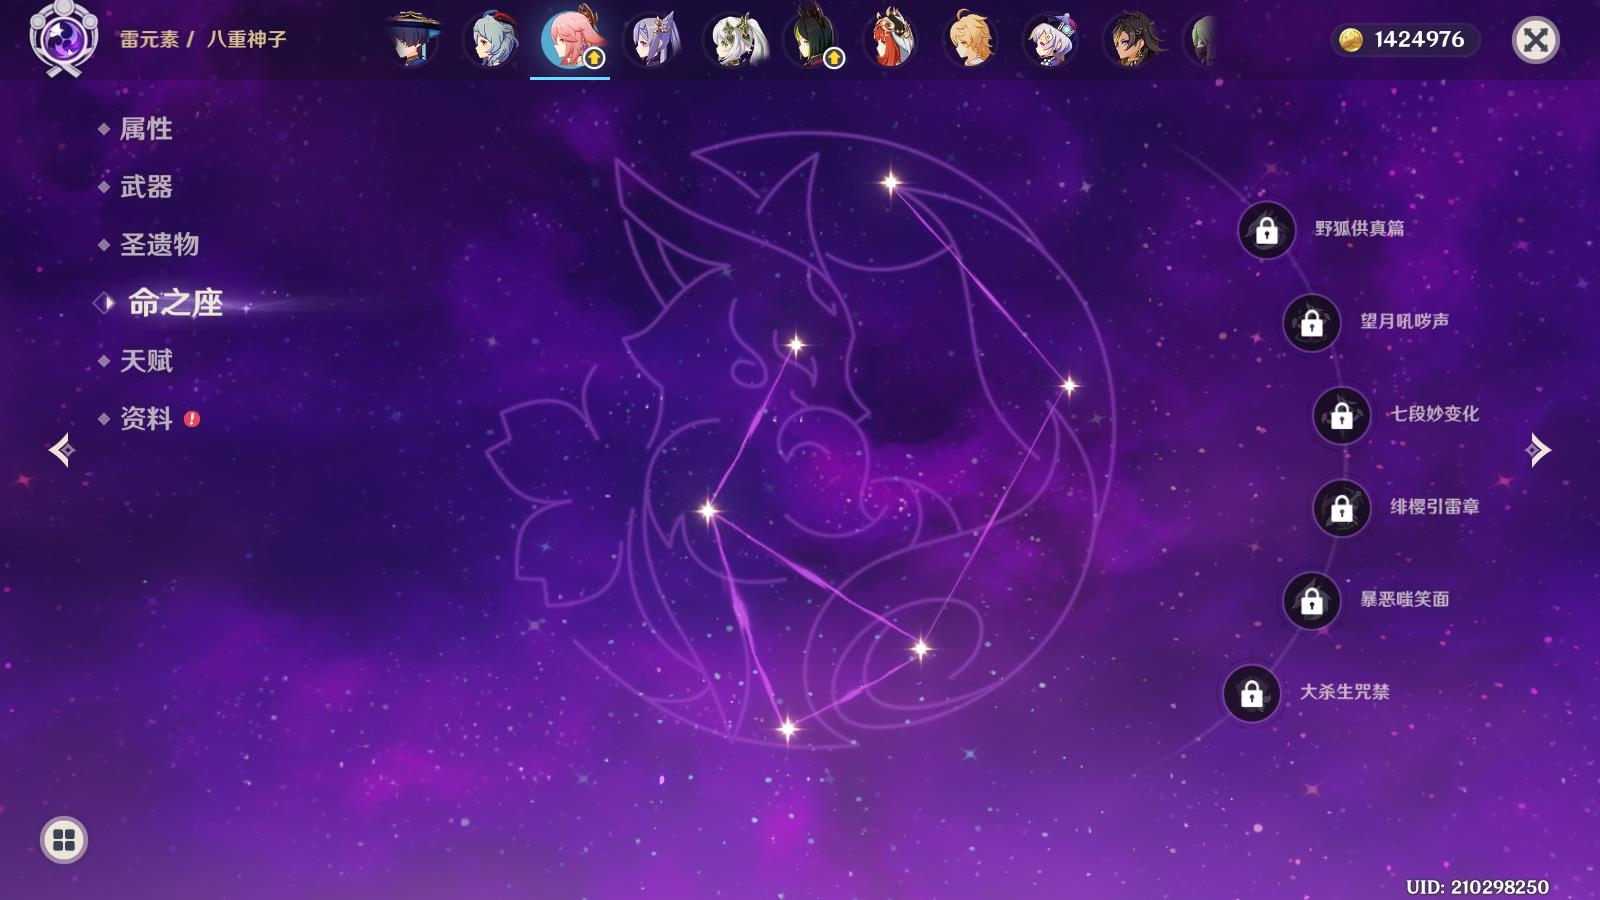Close the character screen with X
Screen dimensions: 1600x900
tap(1536, 40)
